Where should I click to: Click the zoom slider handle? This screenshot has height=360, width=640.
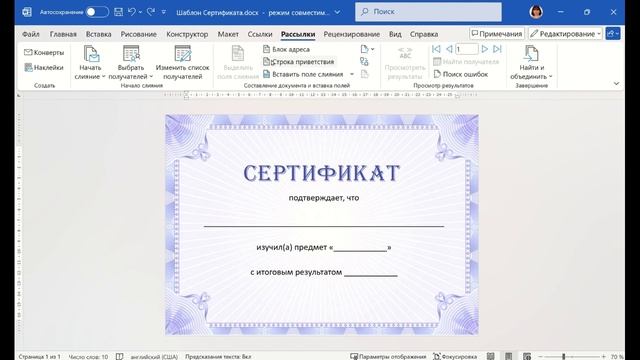564,356
